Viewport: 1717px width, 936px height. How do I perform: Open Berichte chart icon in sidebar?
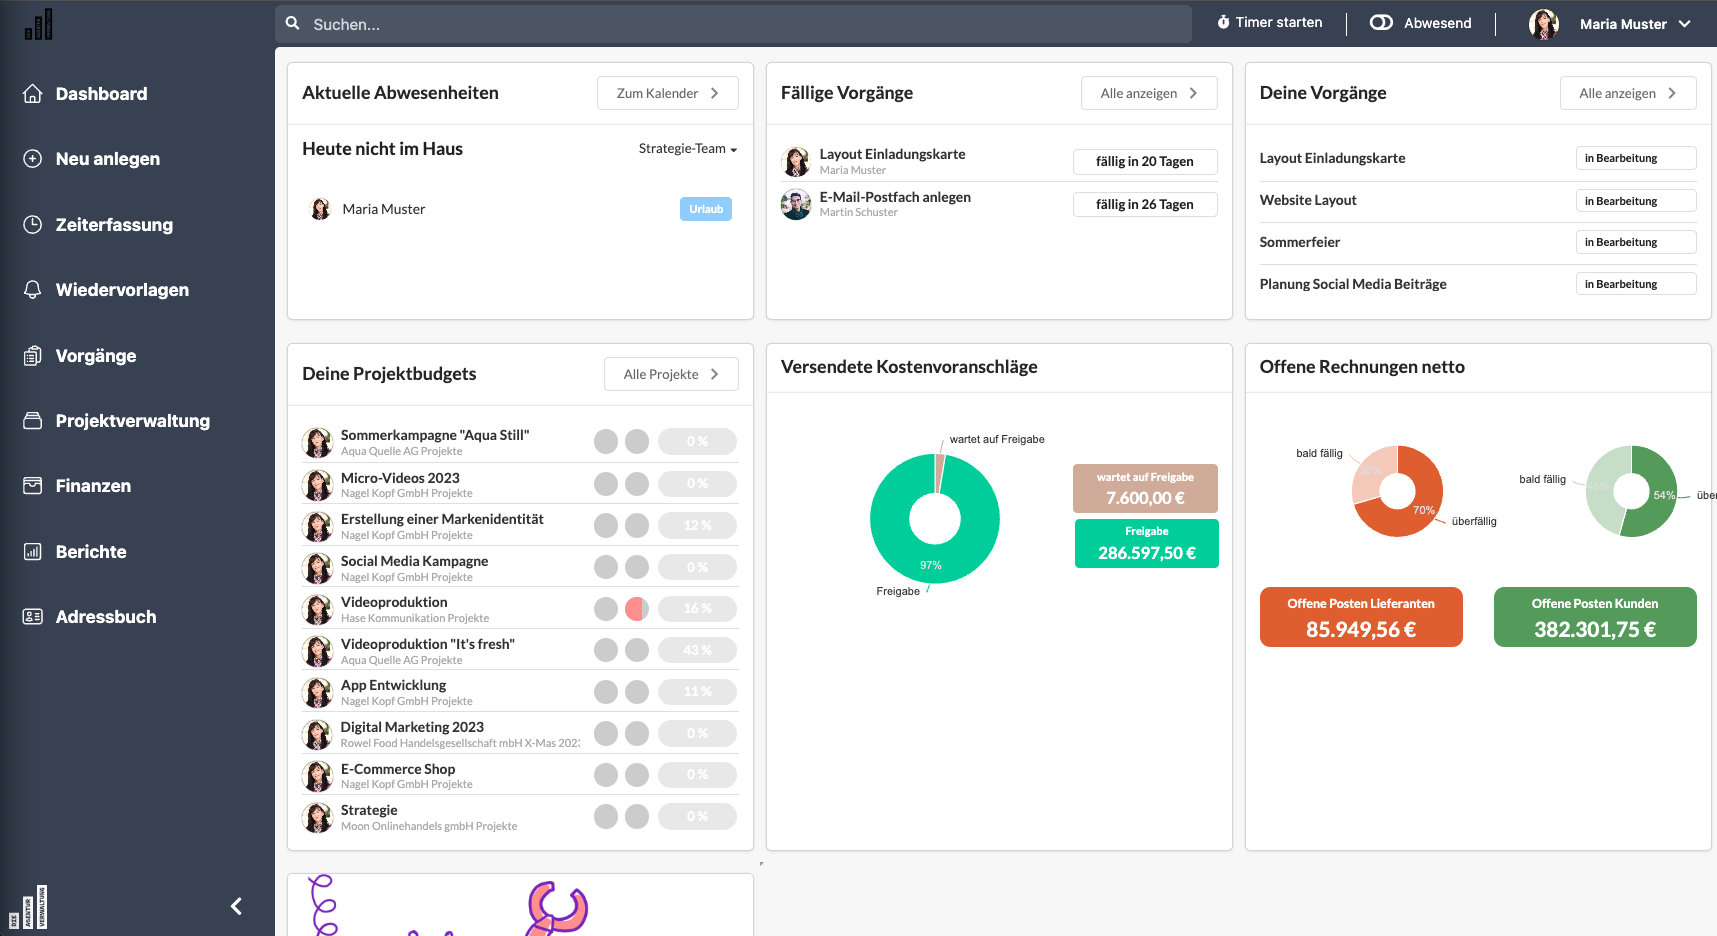pyautogui.click(x=33, y=552)
